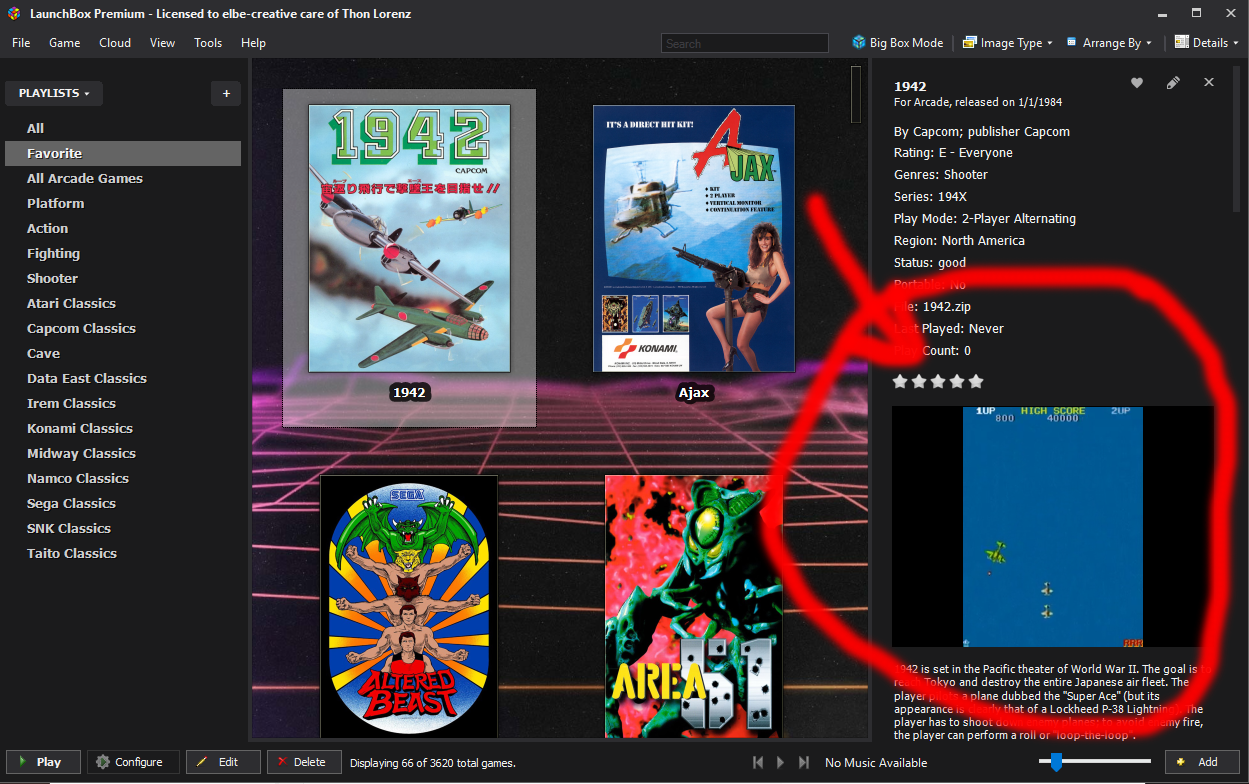Click 'Region: North America' text
Viewport: 1249px width, 784px height.
pos(959,241)
